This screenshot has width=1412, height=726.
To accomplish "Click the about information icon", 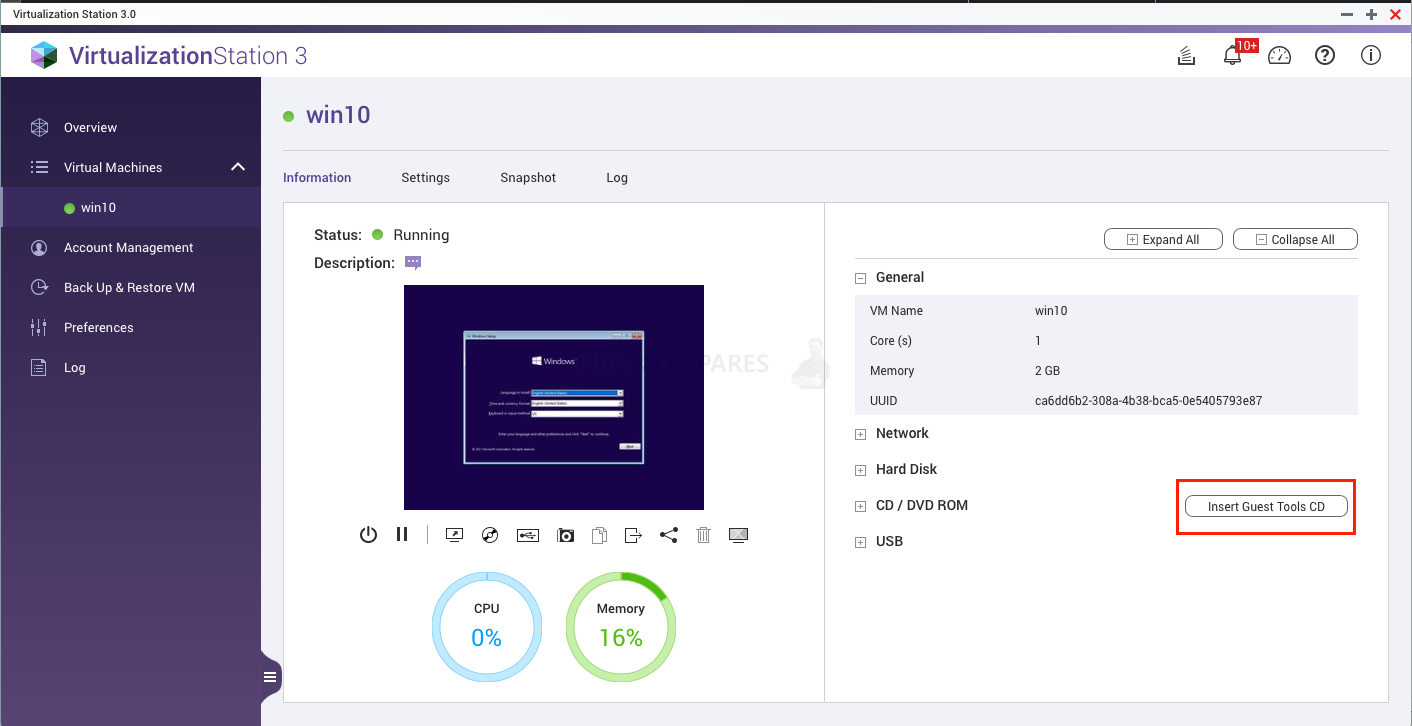I will click(x=1371, y=56).
